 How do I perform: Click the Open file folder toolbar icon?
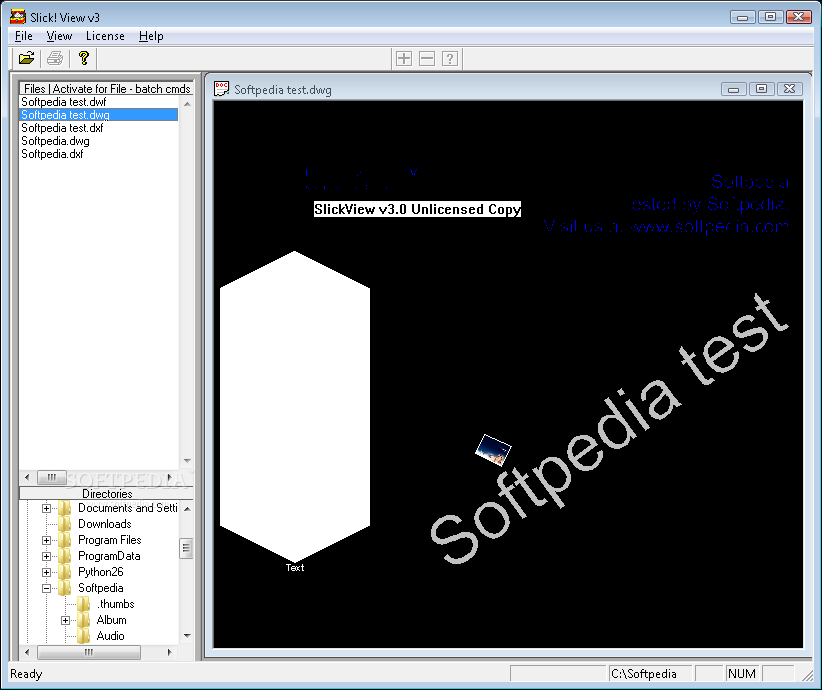coord(26,58)
